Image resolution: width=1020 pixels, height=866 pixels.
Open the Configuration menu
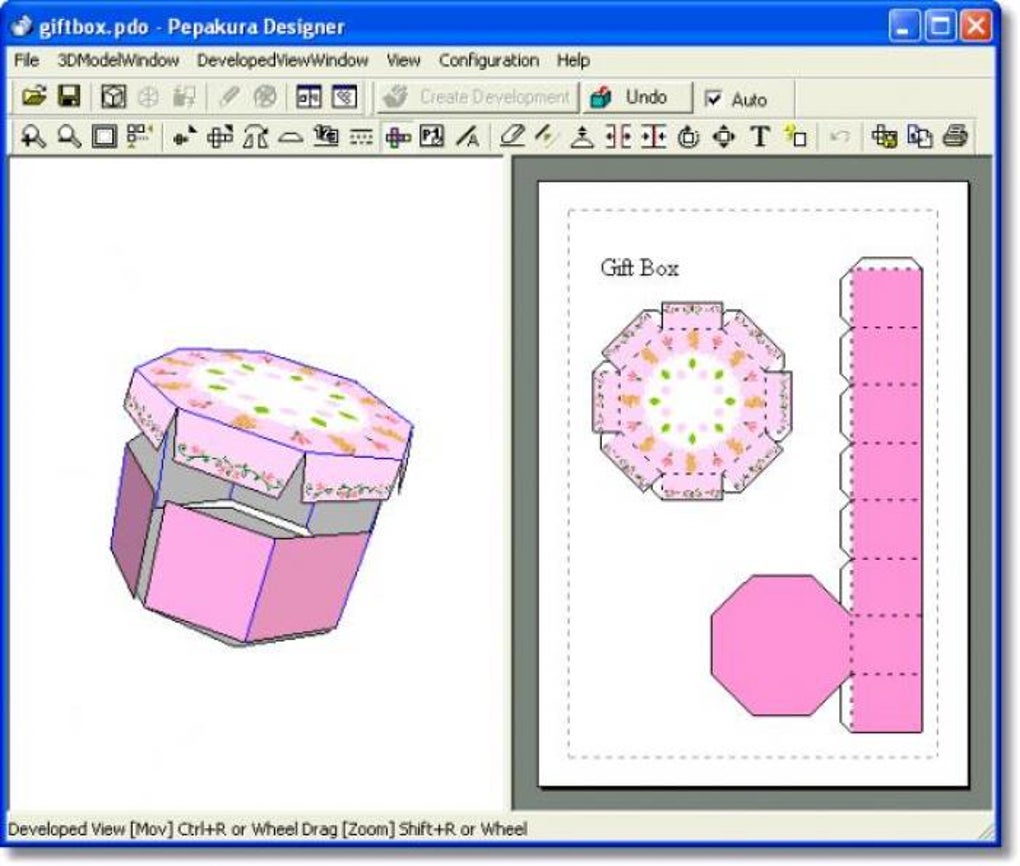coord(489,60)
